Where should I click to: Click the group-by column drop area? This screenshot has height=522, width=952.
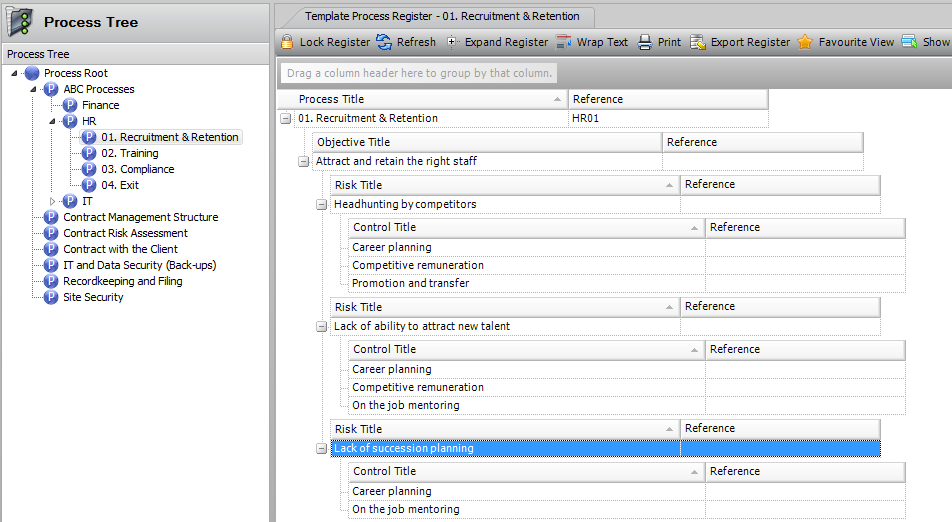coord(419,73)
